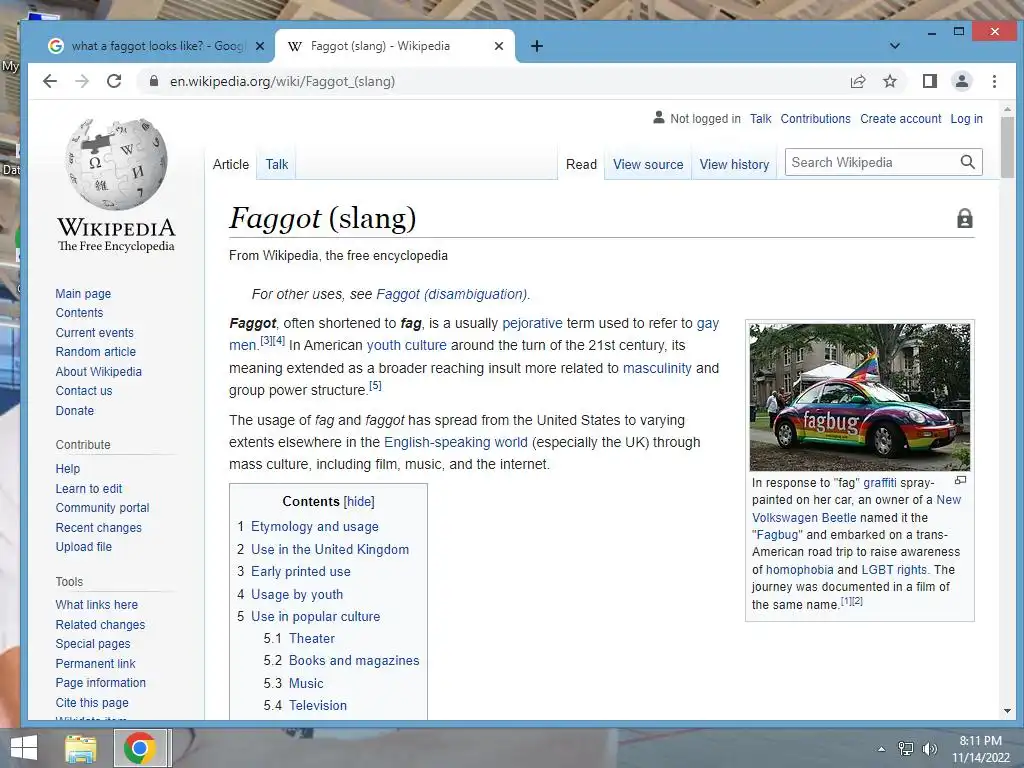Open the View history tab
This screenshot has width=1024, height=768.
734,165
